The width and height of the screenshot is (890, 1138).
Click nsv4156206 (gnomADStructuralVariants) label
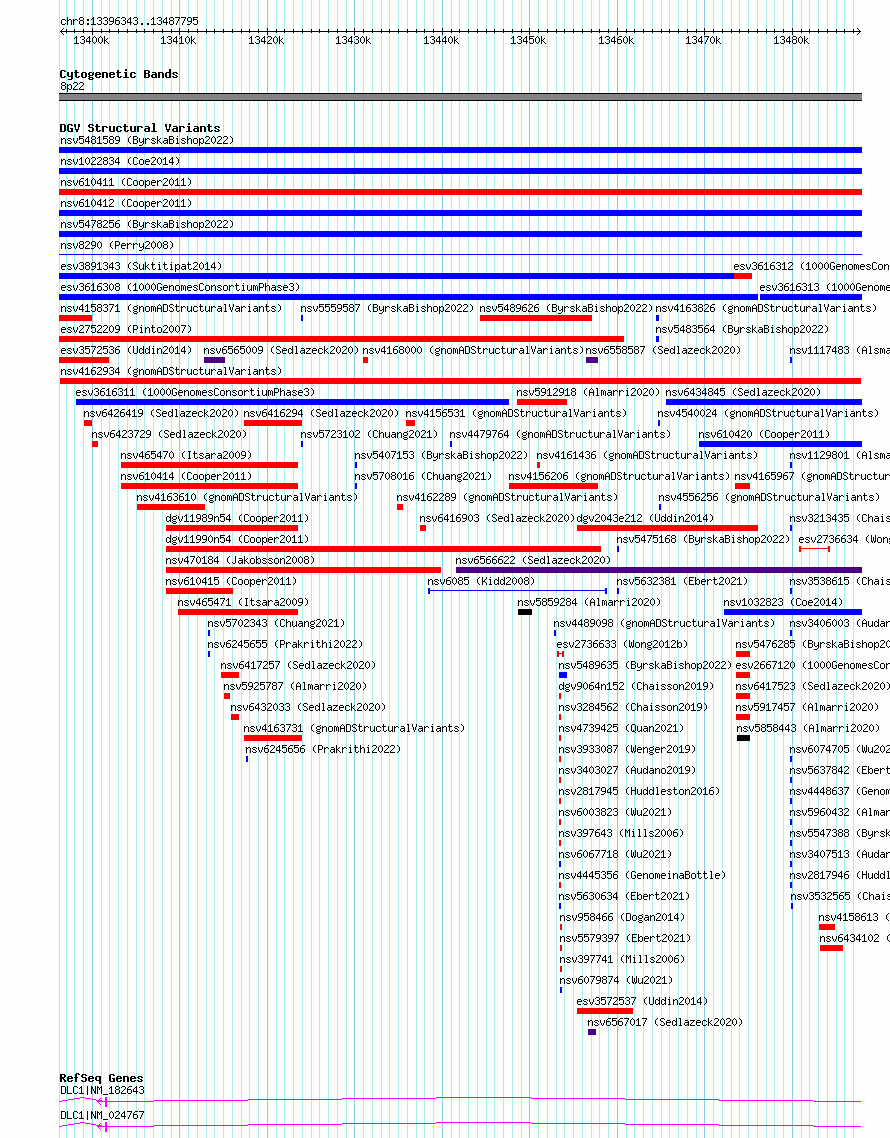click(618, 477)
